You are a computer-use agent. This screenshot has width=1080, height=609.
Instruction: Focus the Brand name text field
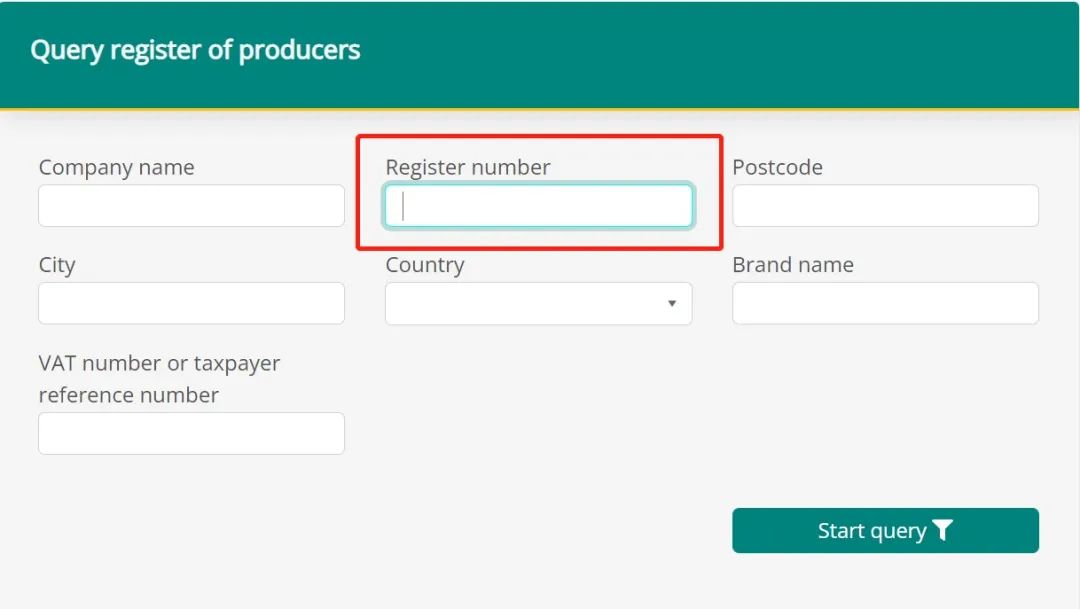[885, 303]
